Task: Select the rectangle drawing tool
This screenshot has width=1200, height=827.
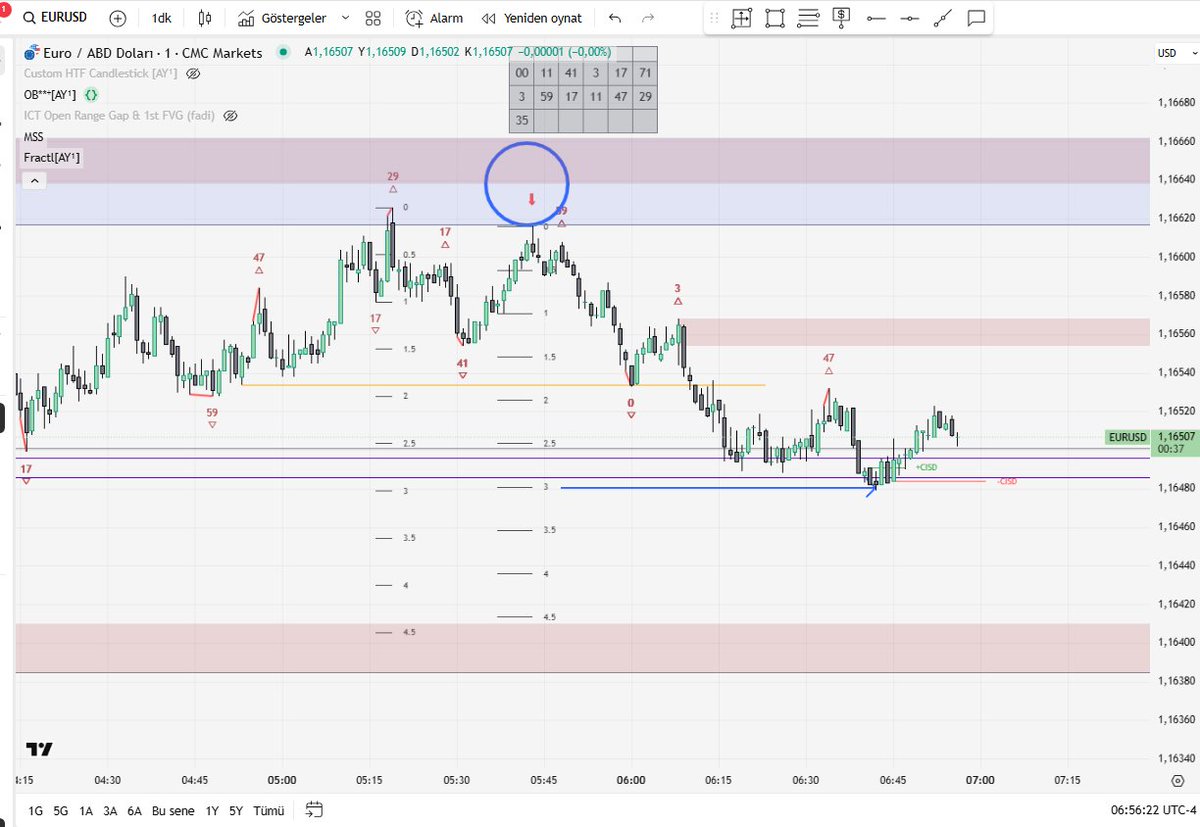Action: point(775,18)
